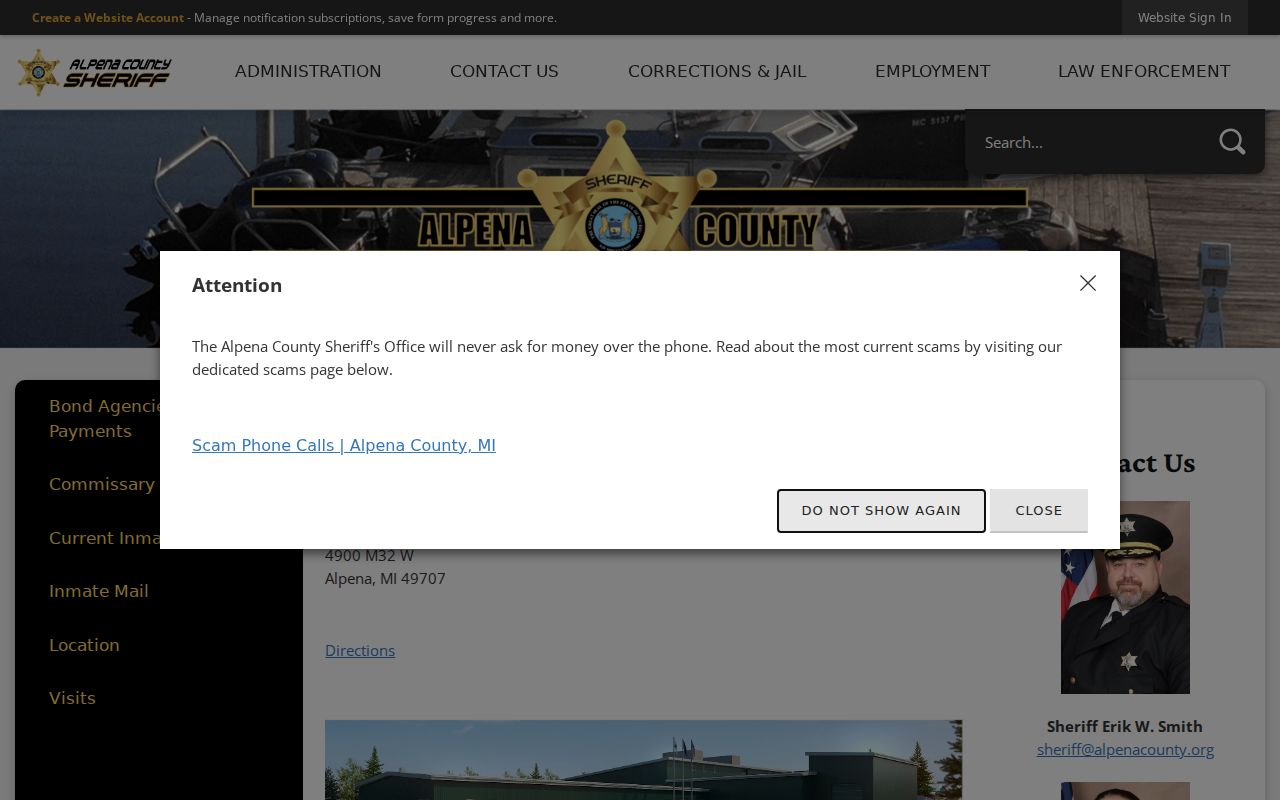The width and height of the screenshot is (1280, 800).
Task: Select Inmate Mail in the sidebar
Action: [99, 591]
